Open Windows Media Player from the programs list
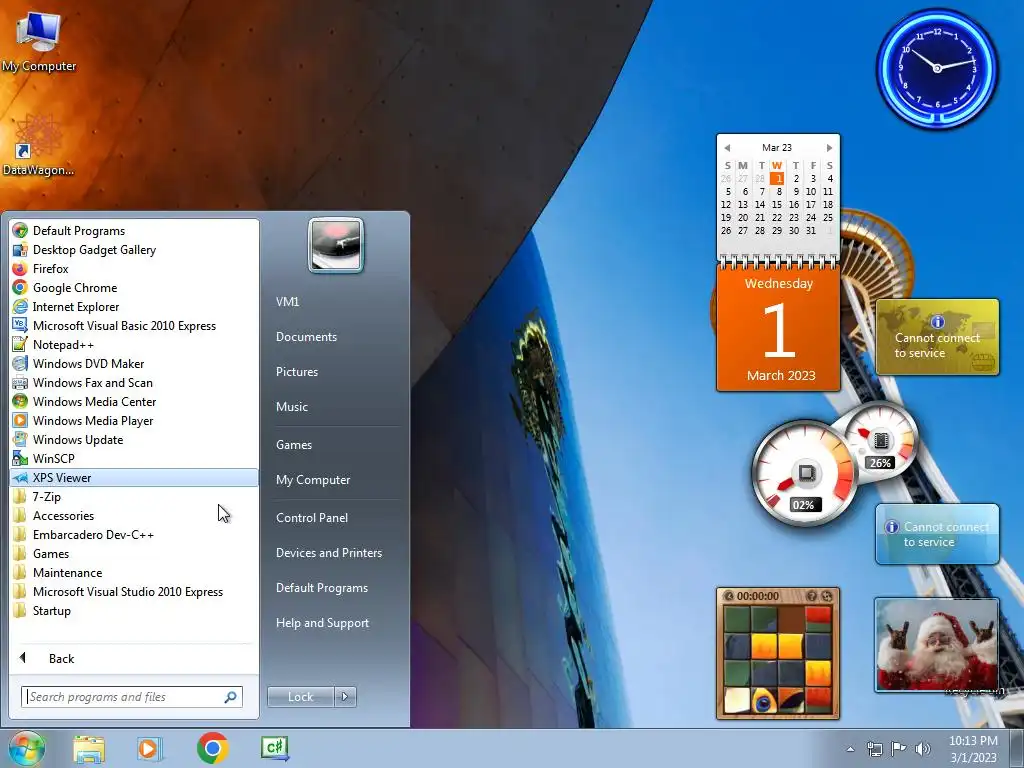Image resolution: width=1024 pixels, height=768 pixels. point(134,420)
